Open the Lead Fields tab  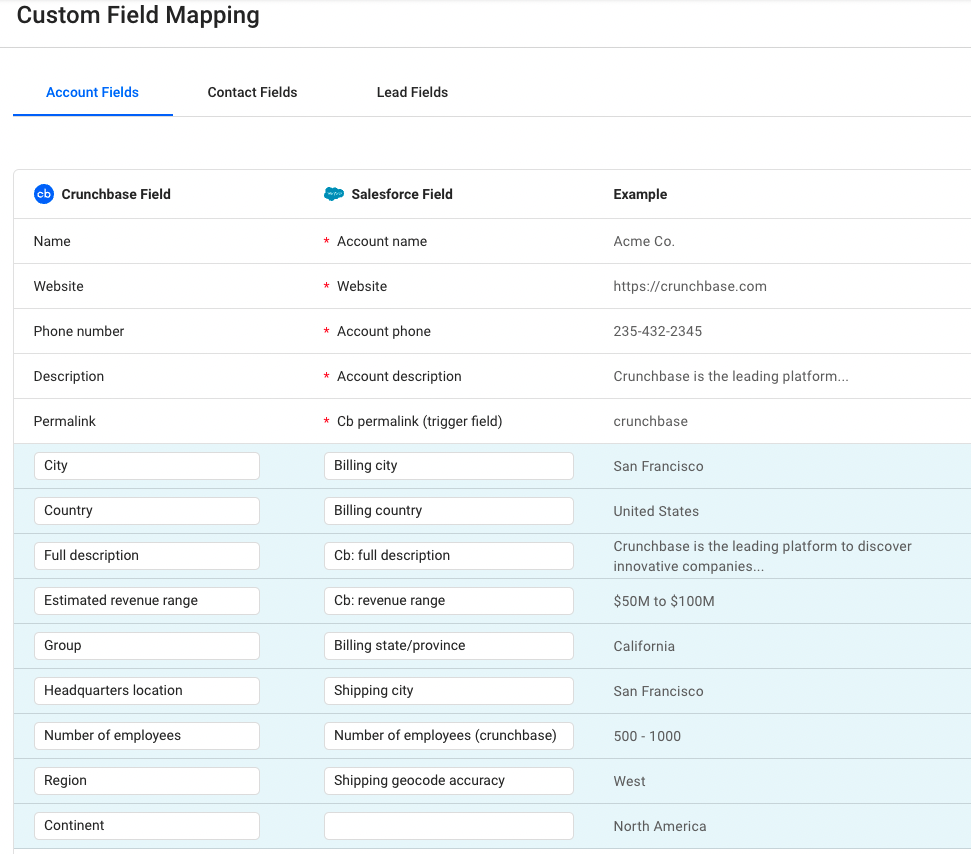(412, 92)
